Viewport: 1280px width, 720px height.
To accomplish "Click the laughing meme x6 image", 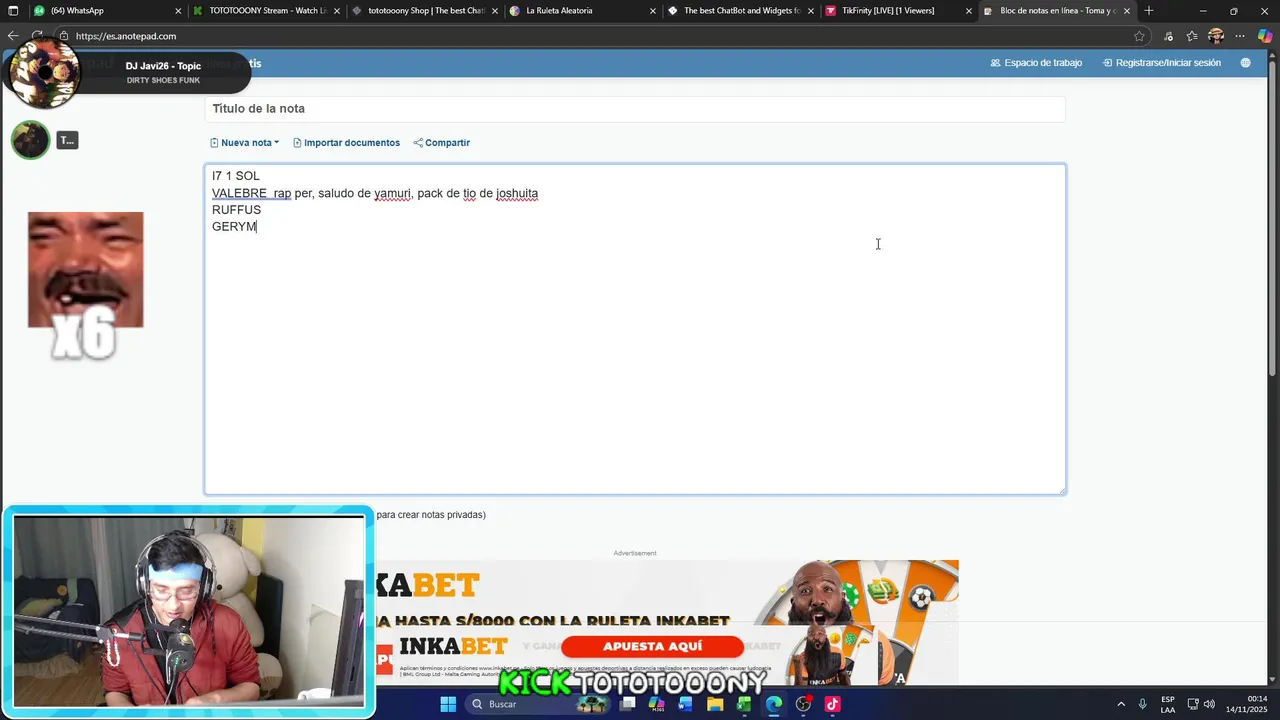I will point(86,284).
